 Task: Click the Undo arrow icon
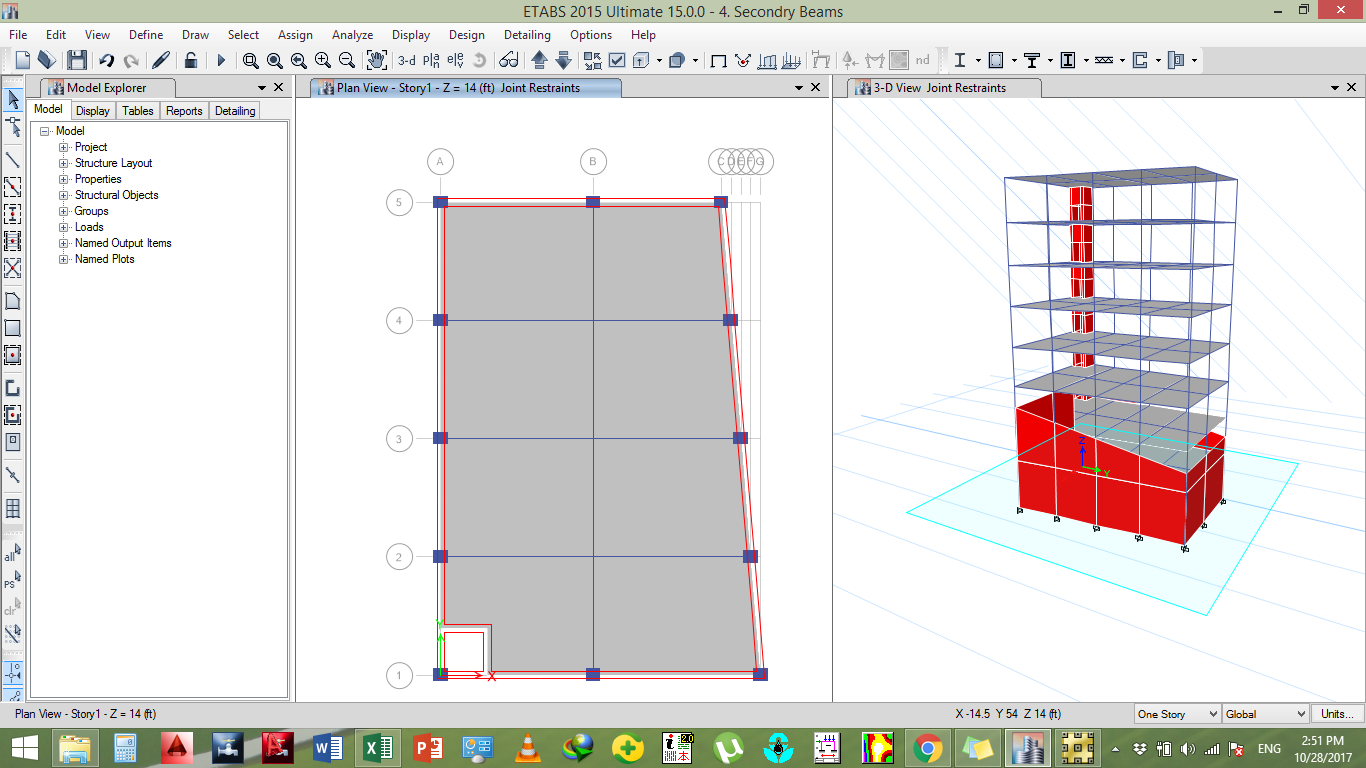(x=106, y=60)
